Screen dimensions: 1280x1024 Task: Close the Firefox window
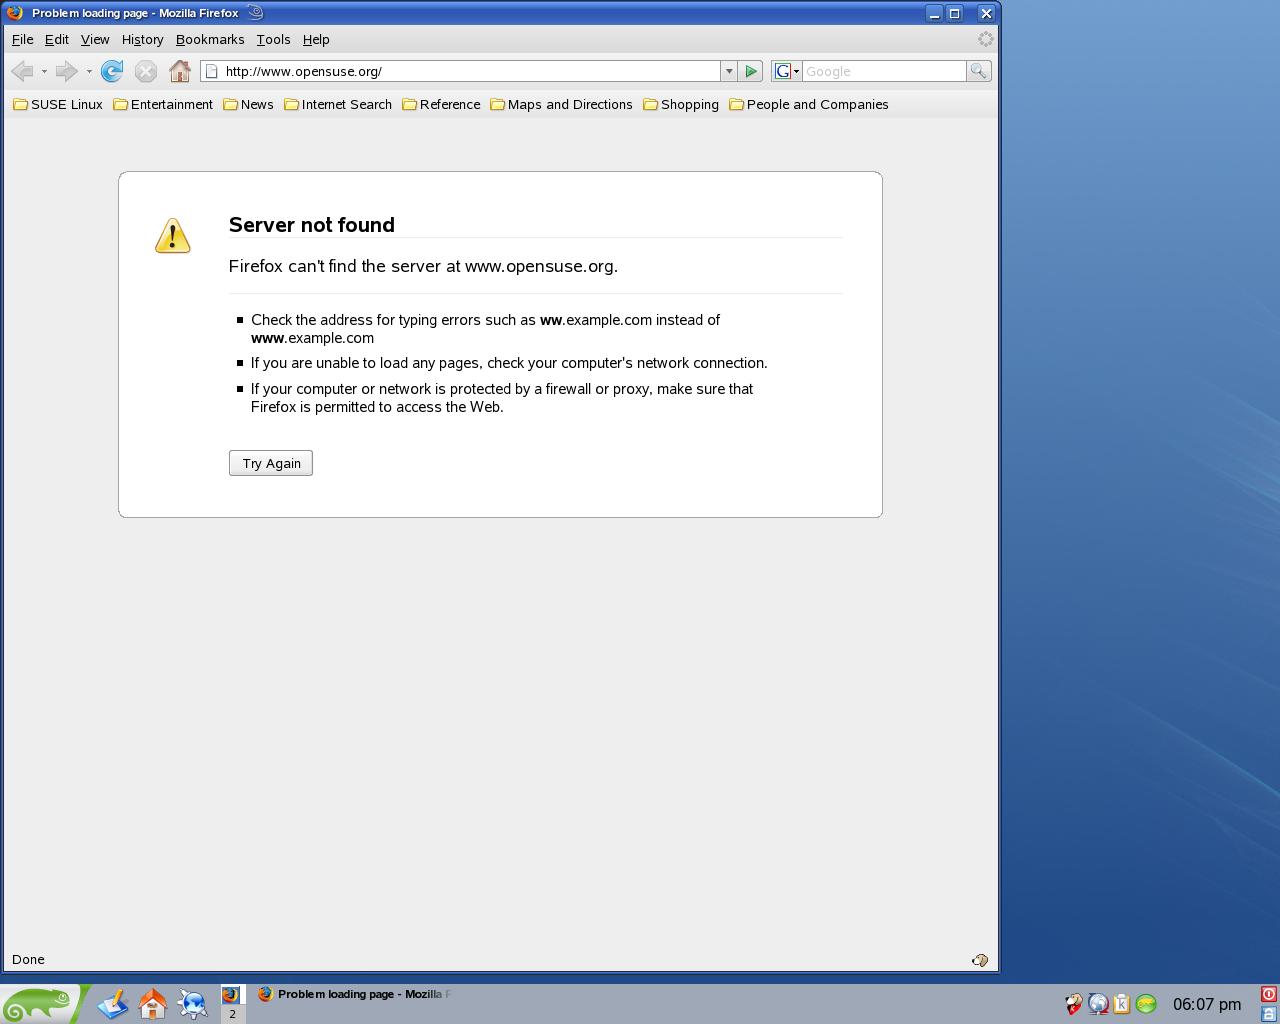click(985, 13)
